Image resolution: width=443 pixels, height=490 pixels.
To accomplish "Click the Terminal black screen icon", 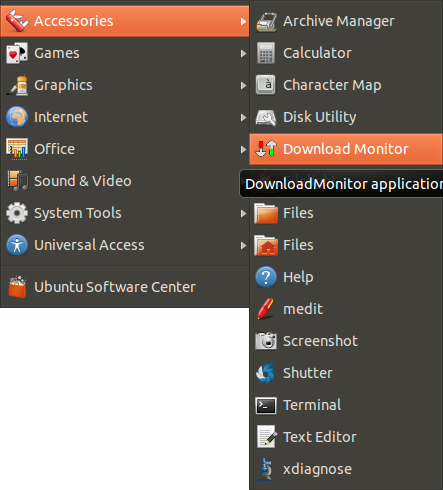I will 266,405.
